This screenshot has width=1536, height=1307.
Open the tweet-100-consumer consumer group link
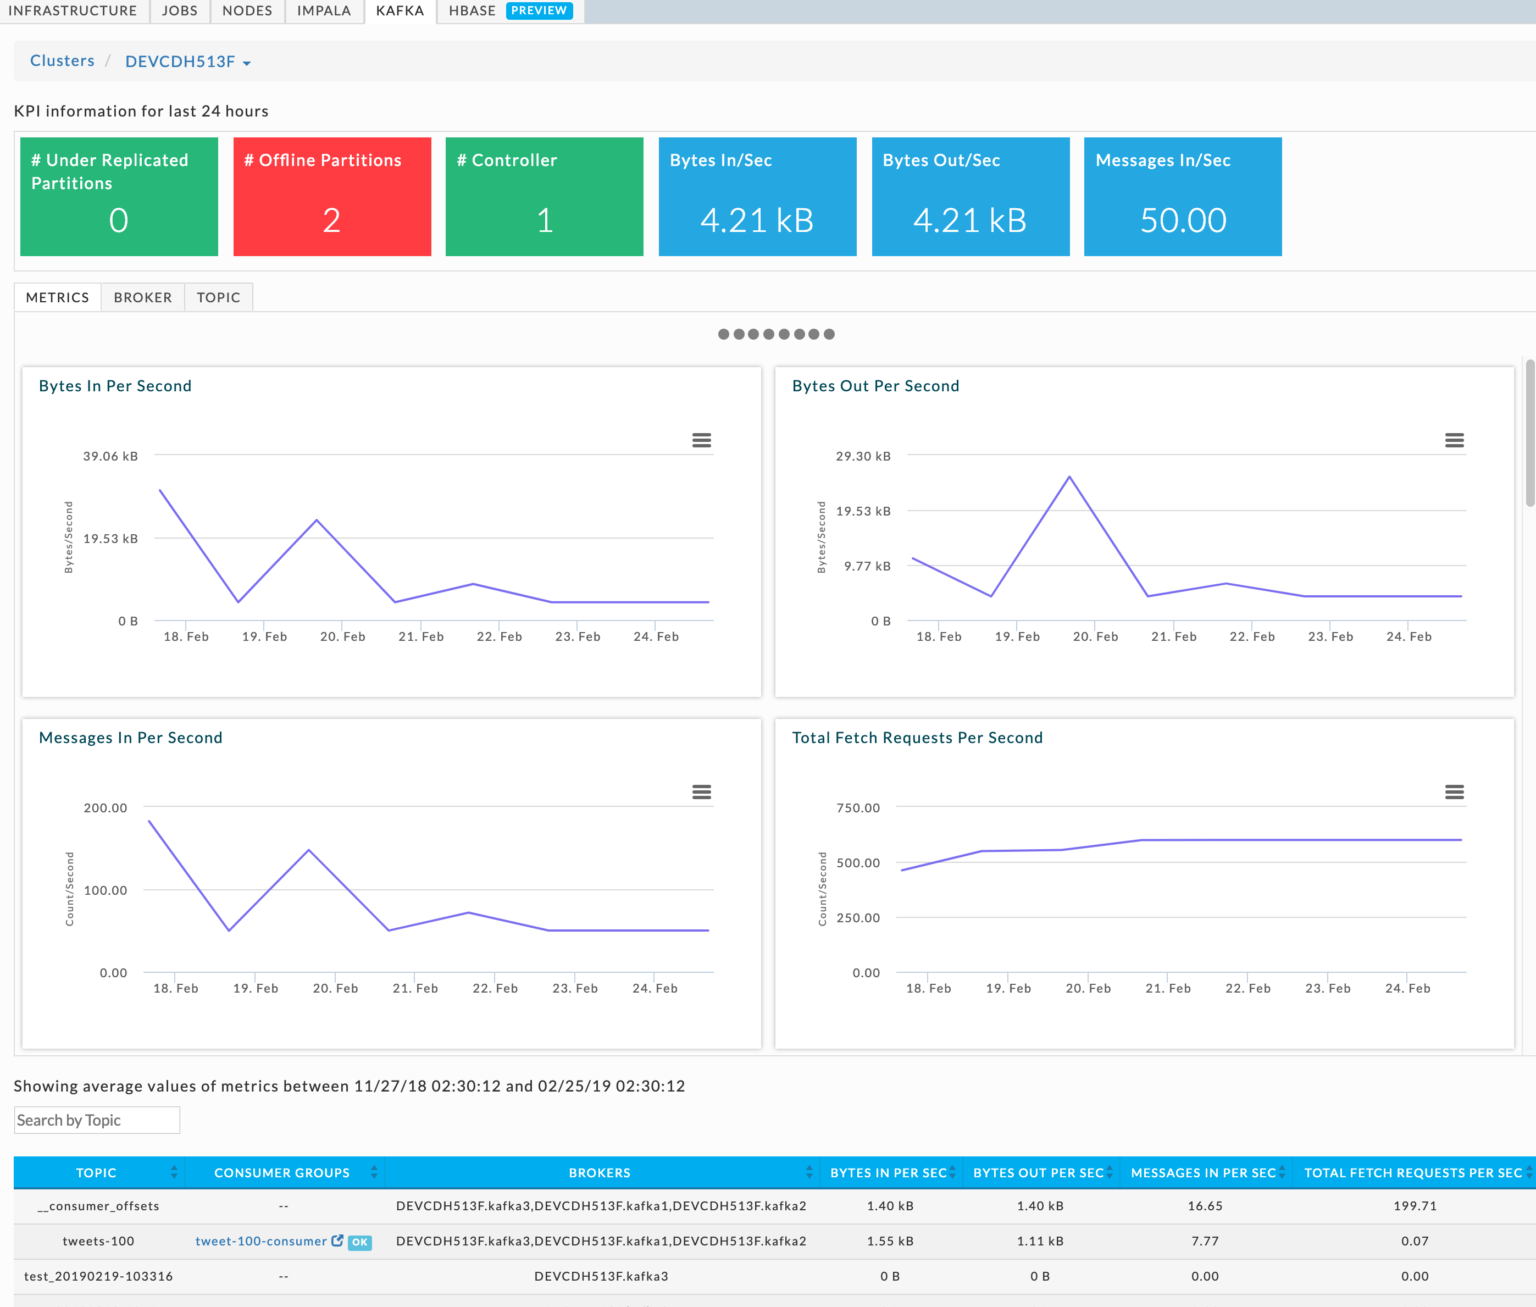[x=260, y=1241]
